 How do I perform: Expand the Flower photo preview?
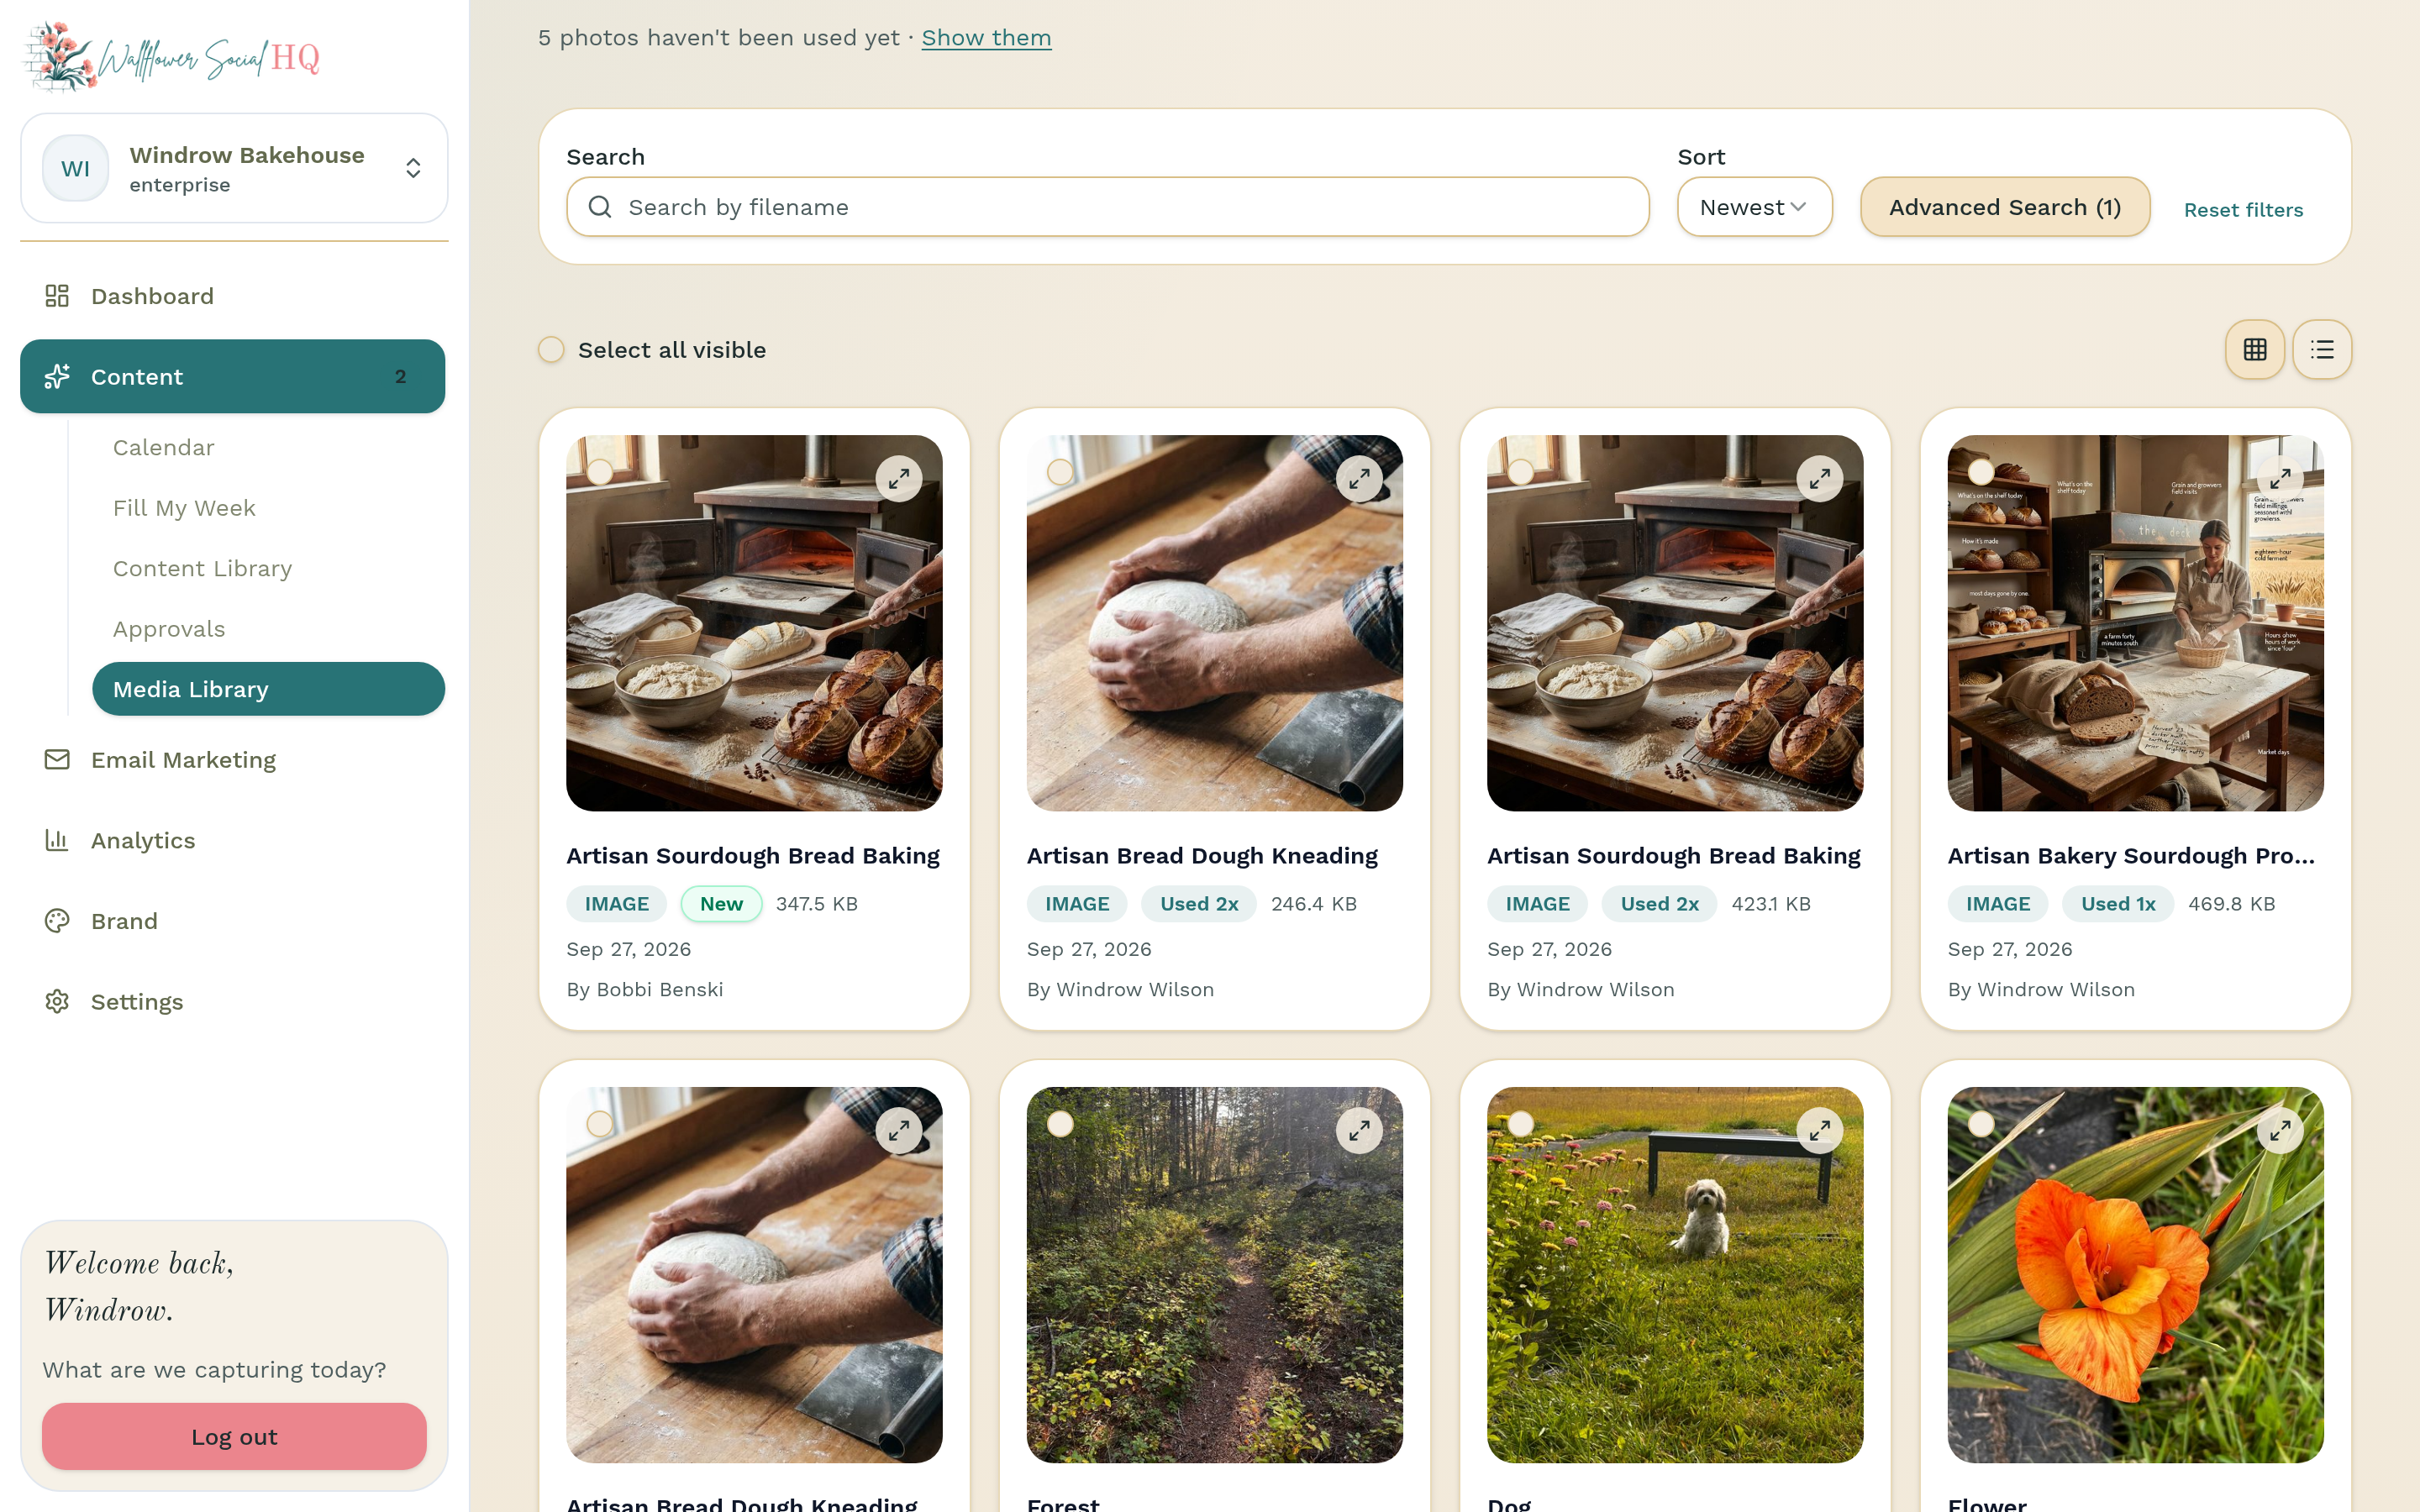pyautogui.click(x=2280, y=1131)
